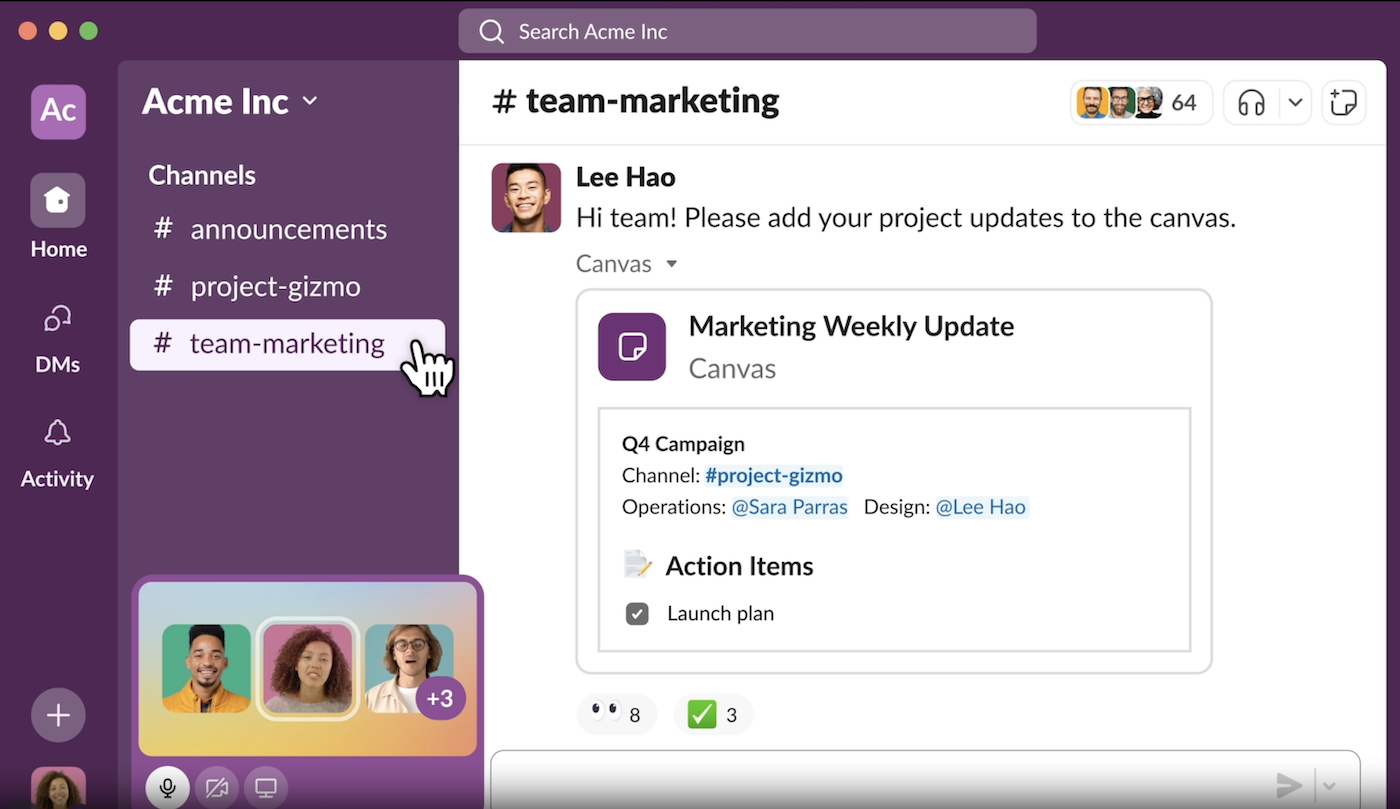
Task: Click the team-marketing channel title
Action: point(636,101)
